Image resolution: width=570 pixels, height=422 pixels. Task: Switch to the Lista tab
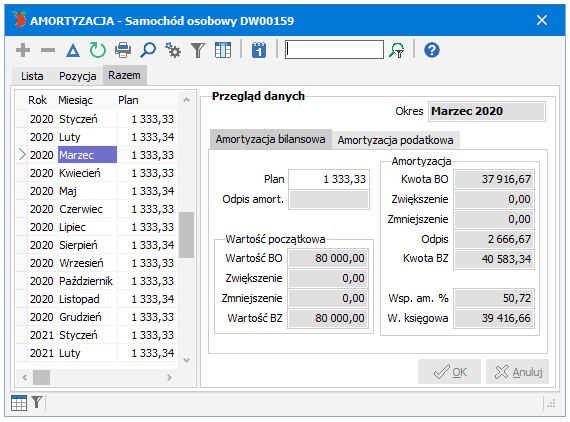pyautogui.click(x=32, y=76)
